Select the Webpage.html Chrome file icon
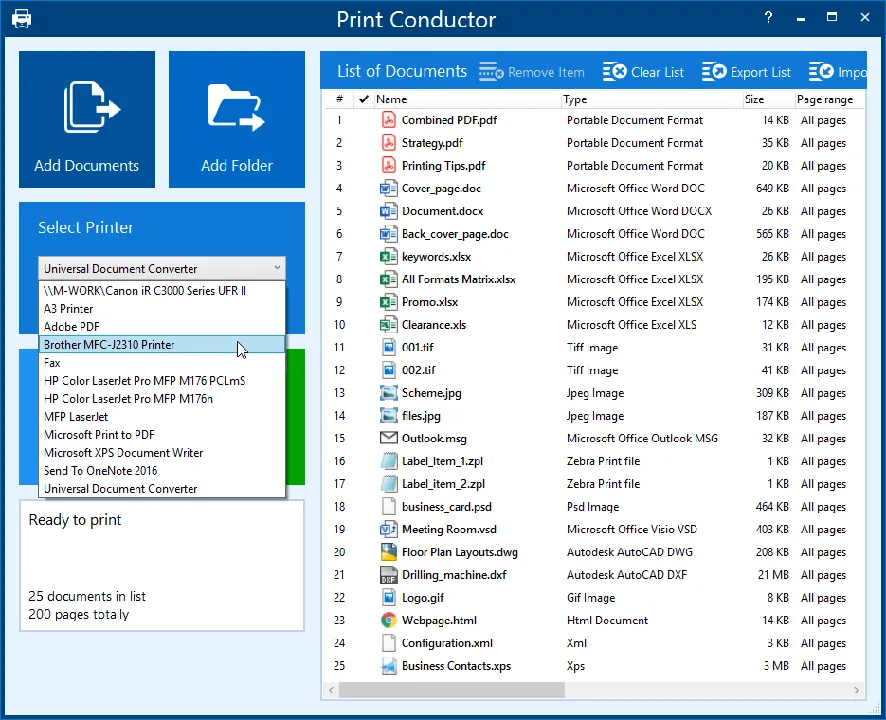Screen dimensions: 886x720 pos(388,620)
